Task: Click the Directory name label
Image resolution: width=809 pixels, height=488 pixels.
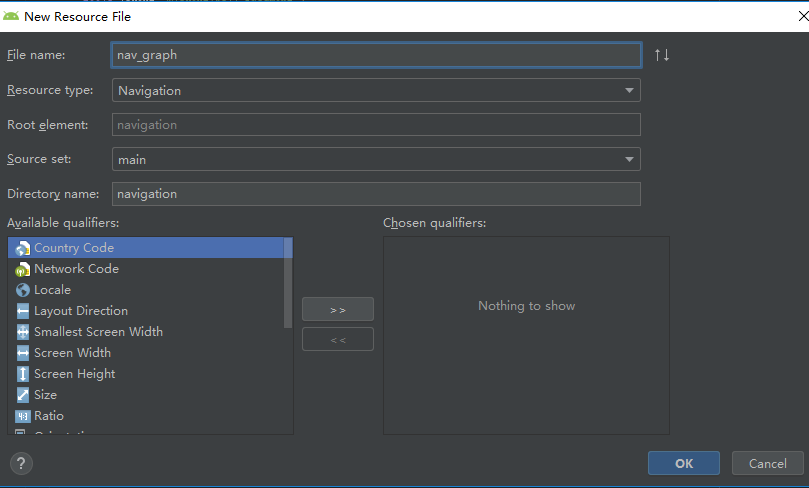Action: point(53,194)
